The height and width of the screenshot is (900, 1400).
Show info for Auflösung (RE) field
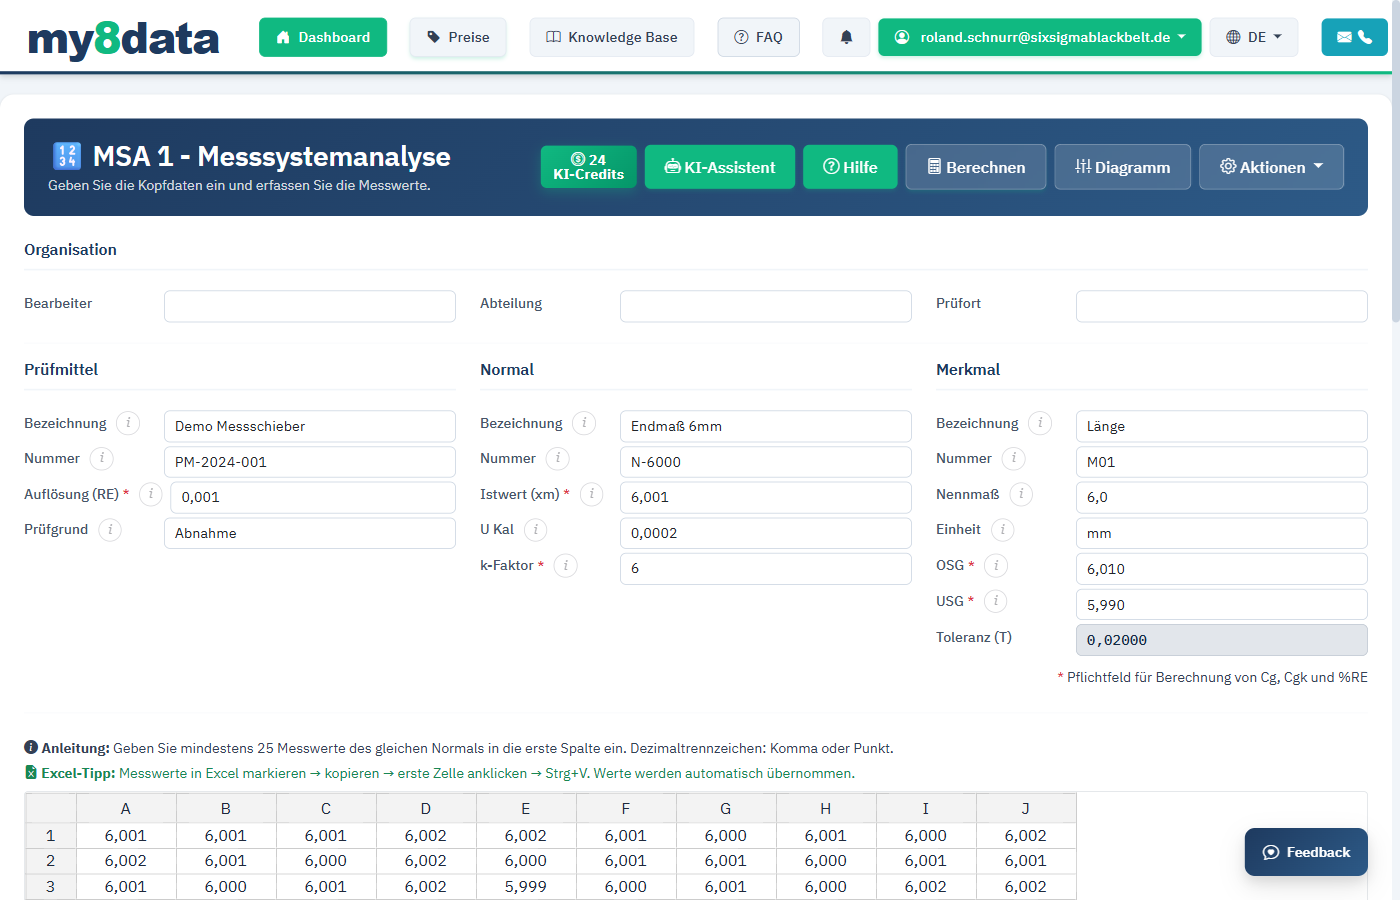click(151, 494)
